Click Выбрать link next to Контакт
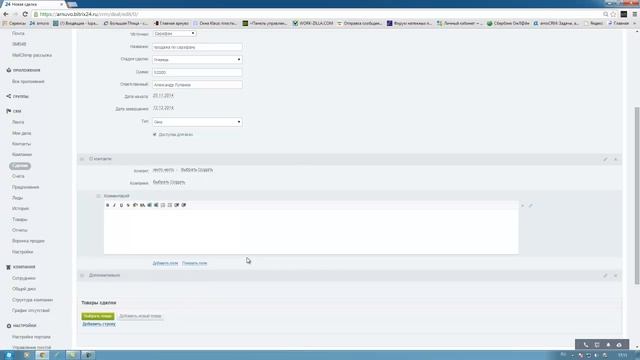Screen dimensions: 640x360 (x=189, y=170)
